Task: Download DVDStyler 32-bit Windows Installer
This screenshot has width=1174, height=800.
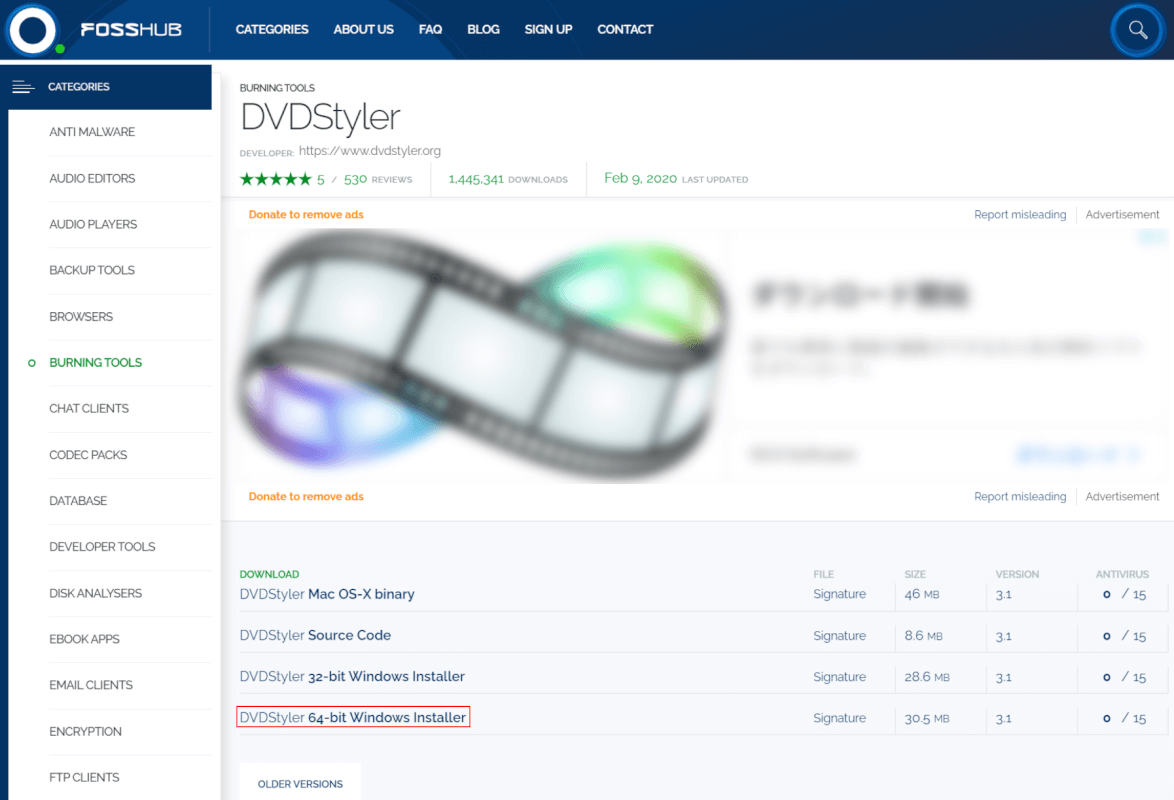Action: [x=352, y=676]
